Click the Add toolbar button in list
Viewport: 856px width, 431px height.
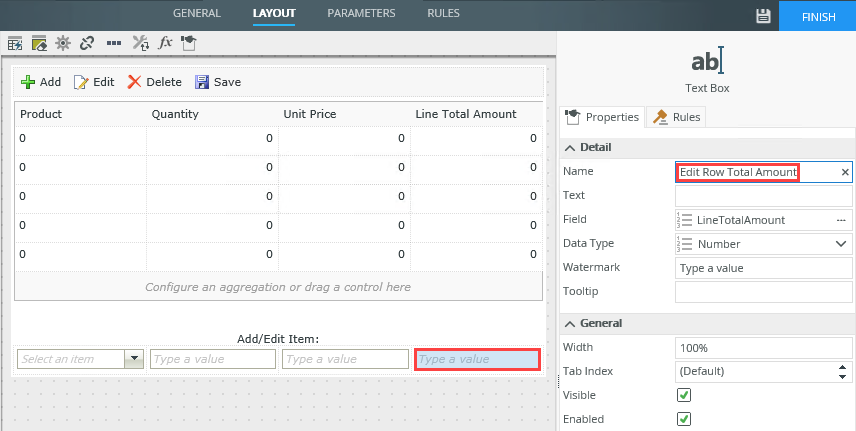(x=41, y=82)
